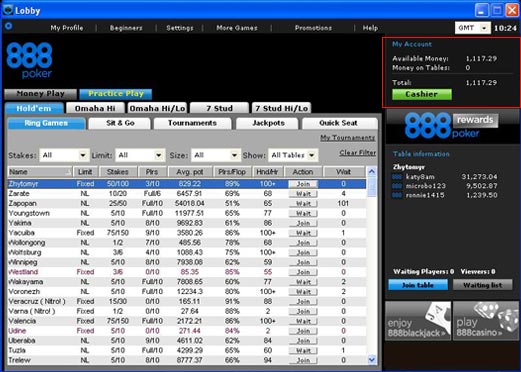Click Join for the Udine table
This screenshot has height=372, width=521.
[x=303, y=331]
